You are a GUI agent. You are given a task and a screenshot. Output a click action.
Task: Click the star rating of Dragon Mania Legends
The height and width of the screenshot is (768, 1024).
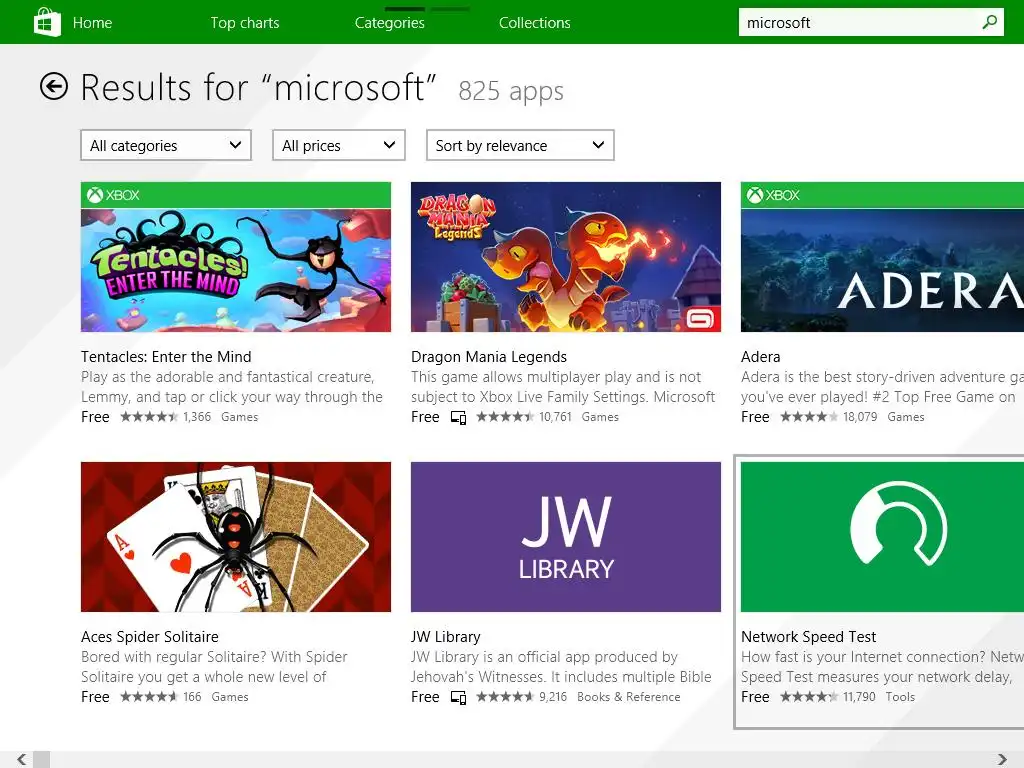tap(505, 417)
